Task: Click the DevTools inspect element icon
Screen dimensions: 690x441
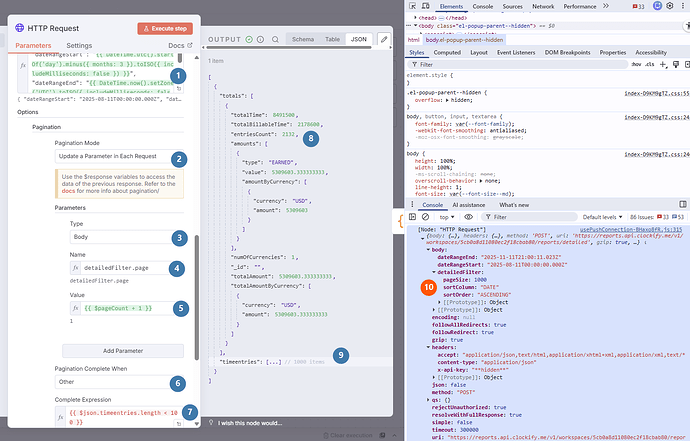Action: point(412,6)
